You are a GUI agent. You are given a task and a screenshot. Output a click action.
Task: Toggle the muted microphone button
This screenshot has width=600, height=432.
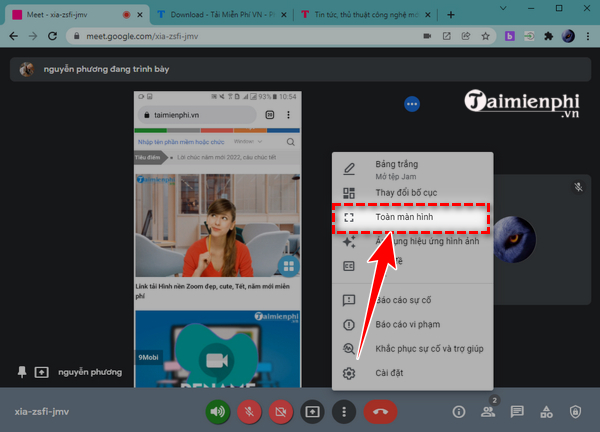tap(249, 412)
